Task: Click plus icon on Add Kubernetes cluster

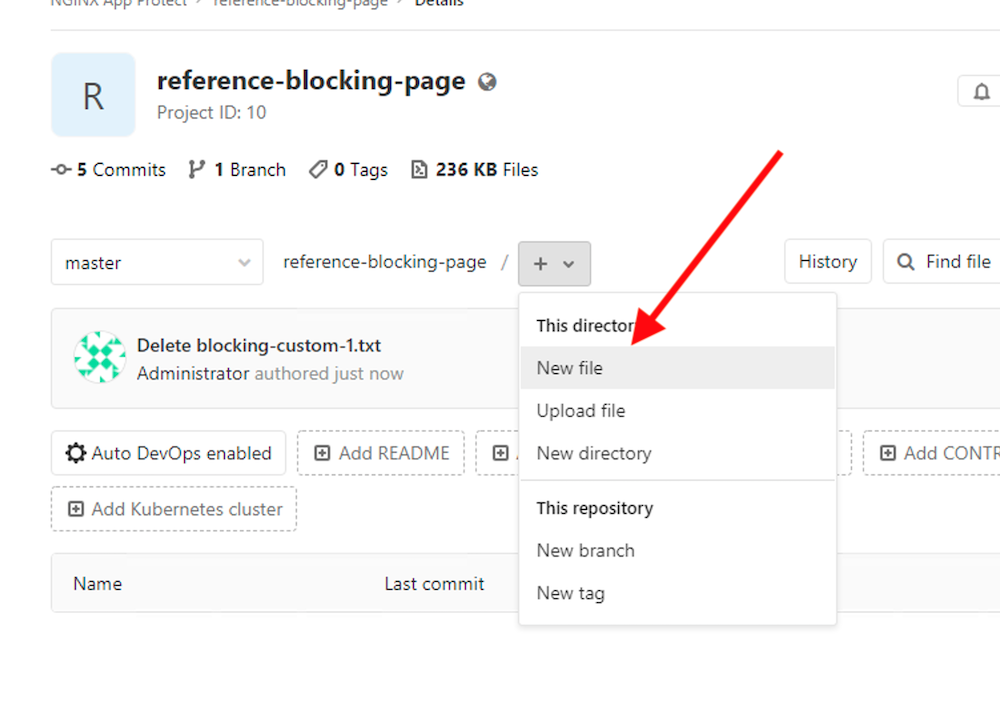Action: (76, 509)
